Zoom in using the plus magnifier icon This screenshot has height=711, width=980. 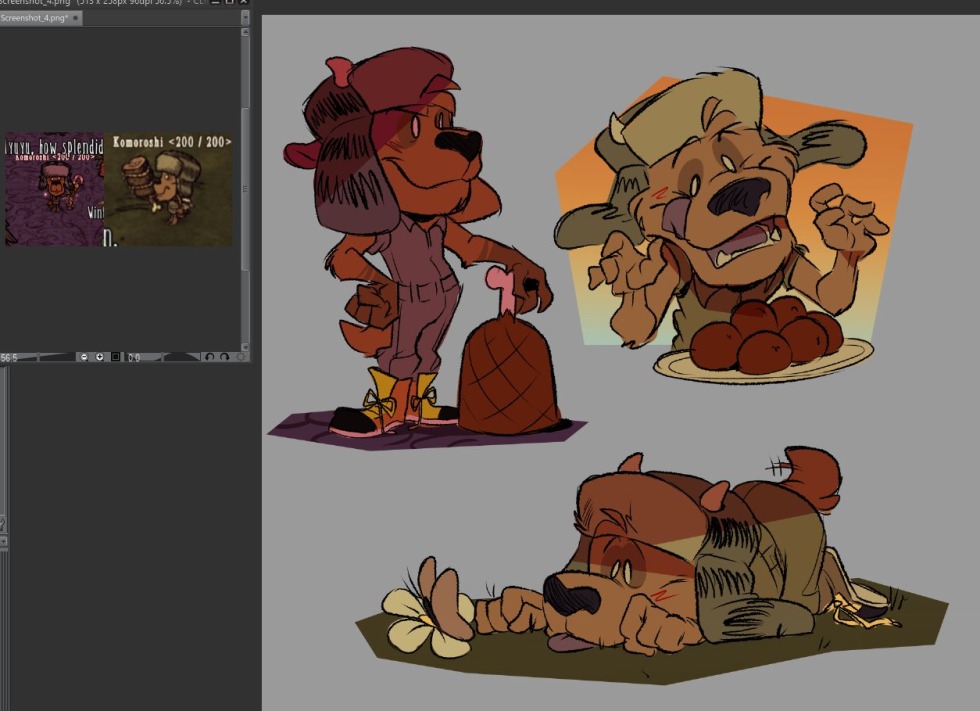pos(100,357)
